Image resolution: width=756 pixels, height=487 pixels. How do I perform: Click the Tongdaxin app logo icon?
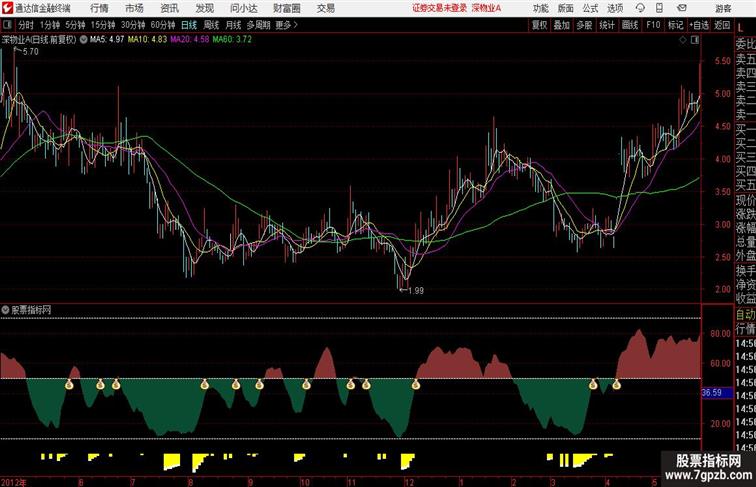pyautogui.click(x=7, y=8)
